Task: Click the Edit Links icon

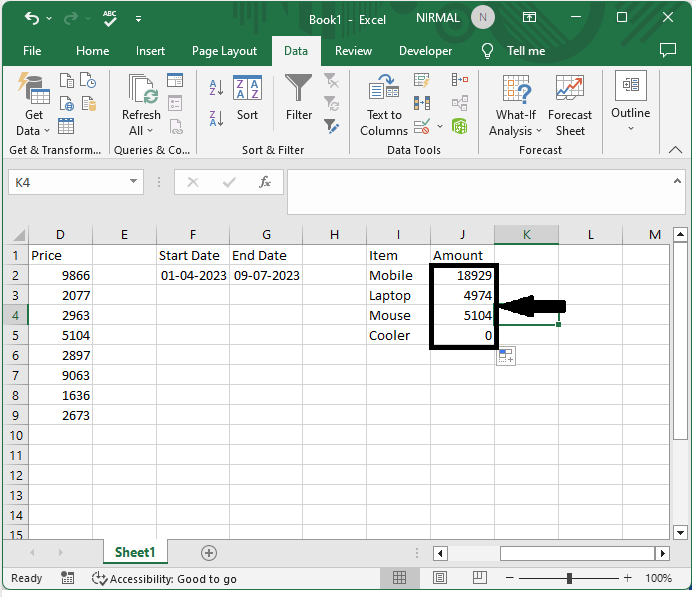Action: click(x=176, y=127)
